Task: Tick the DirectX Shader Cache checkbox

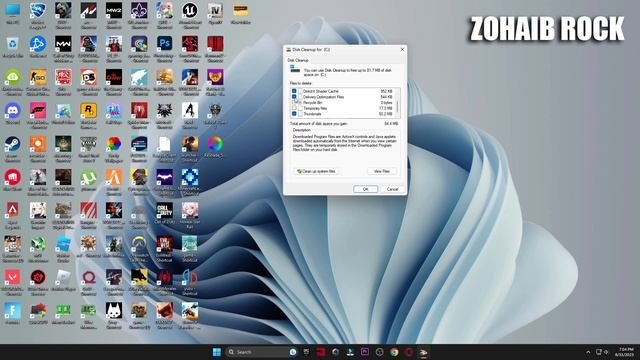Action: point(294,91)
